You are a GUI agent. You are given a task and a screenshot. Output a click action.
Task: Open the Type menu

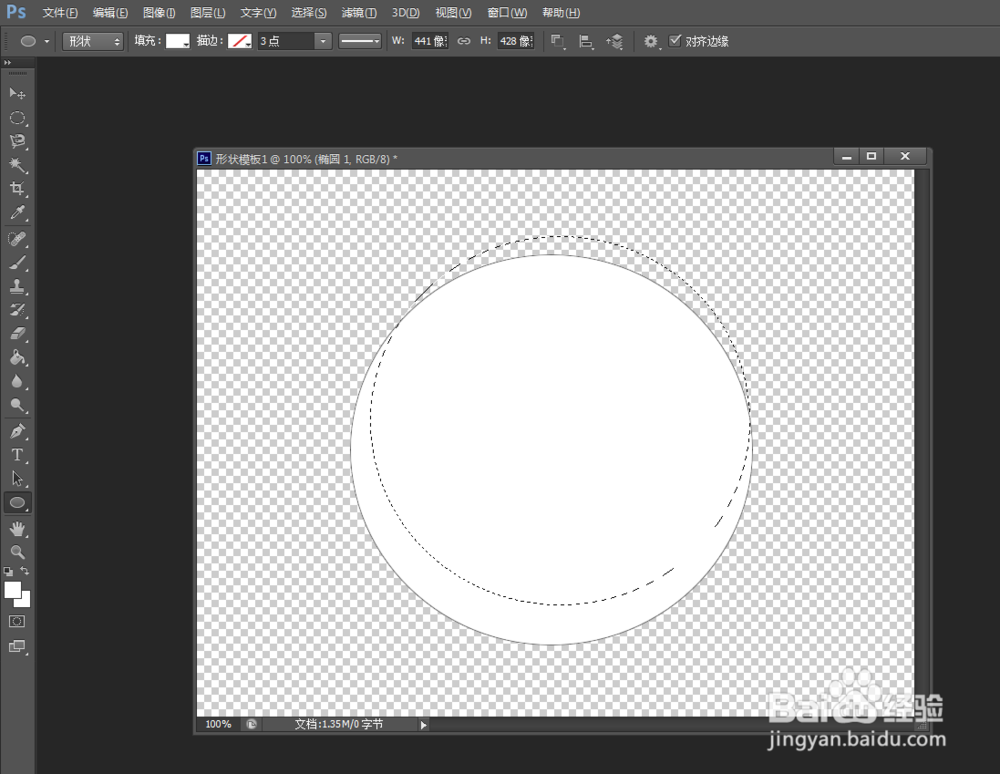point(258,13)
